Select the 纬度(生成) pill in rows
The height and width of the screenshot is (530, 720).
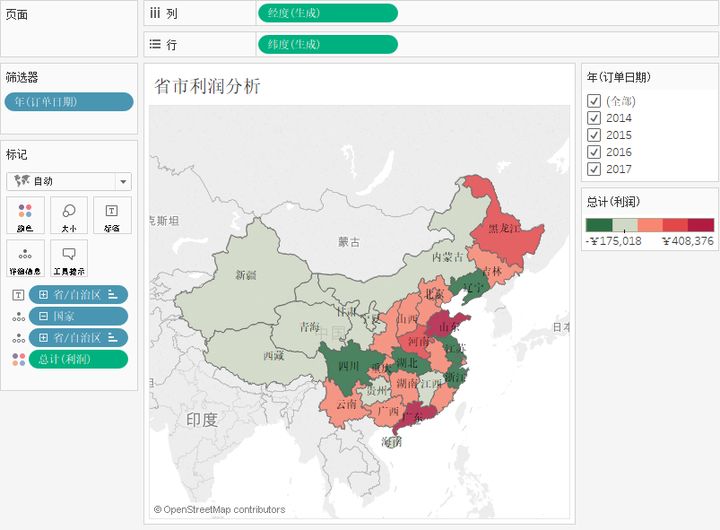point(327,45)
